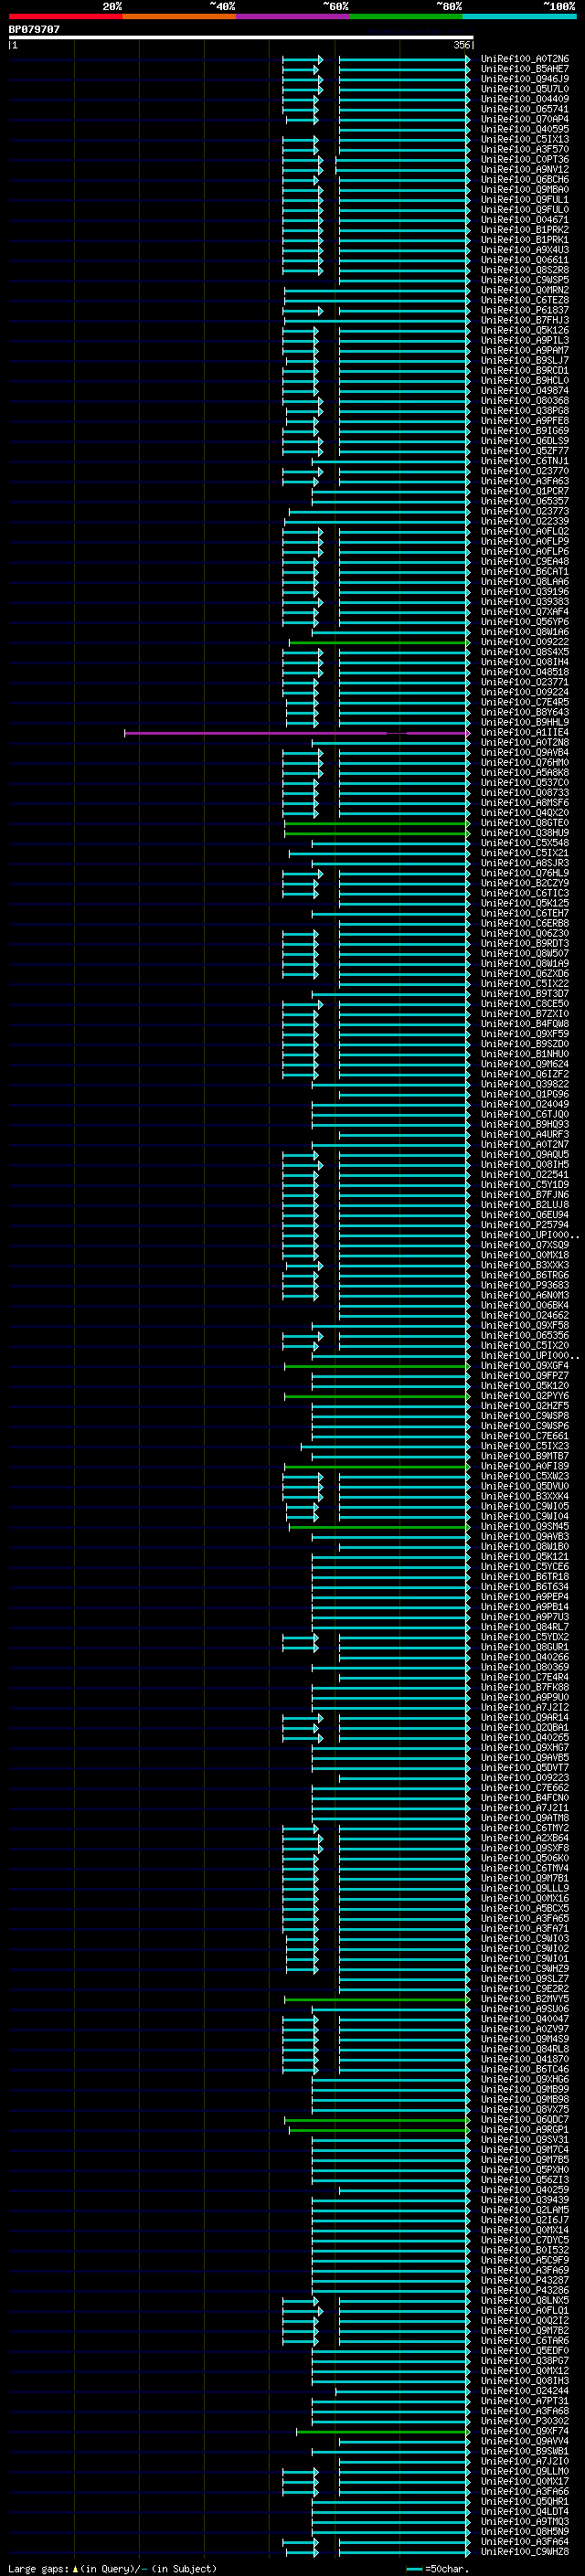
Task: Select hit label UniRef100_Q40595
Action: pos(524,129)
